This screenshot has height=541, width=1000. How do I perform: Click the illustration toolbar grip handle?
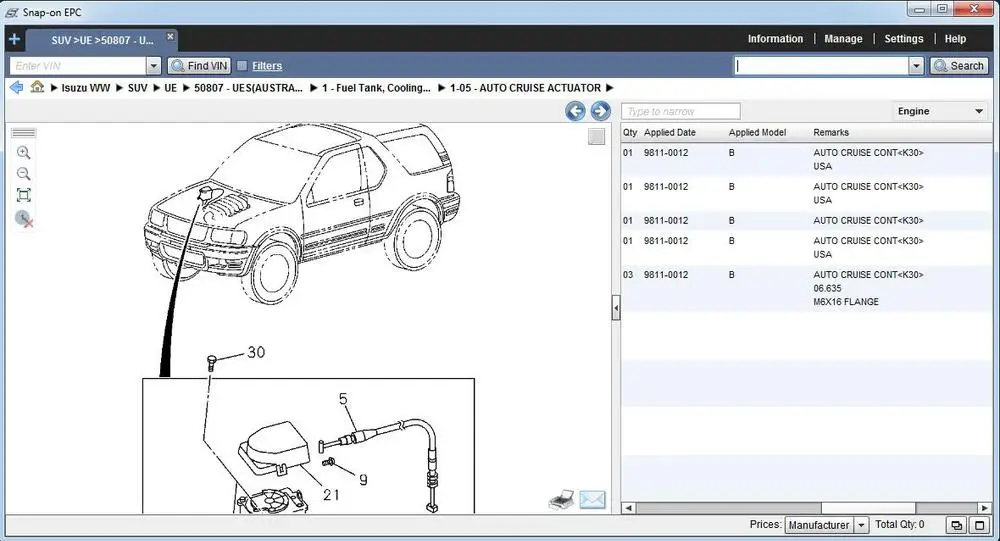24,133
